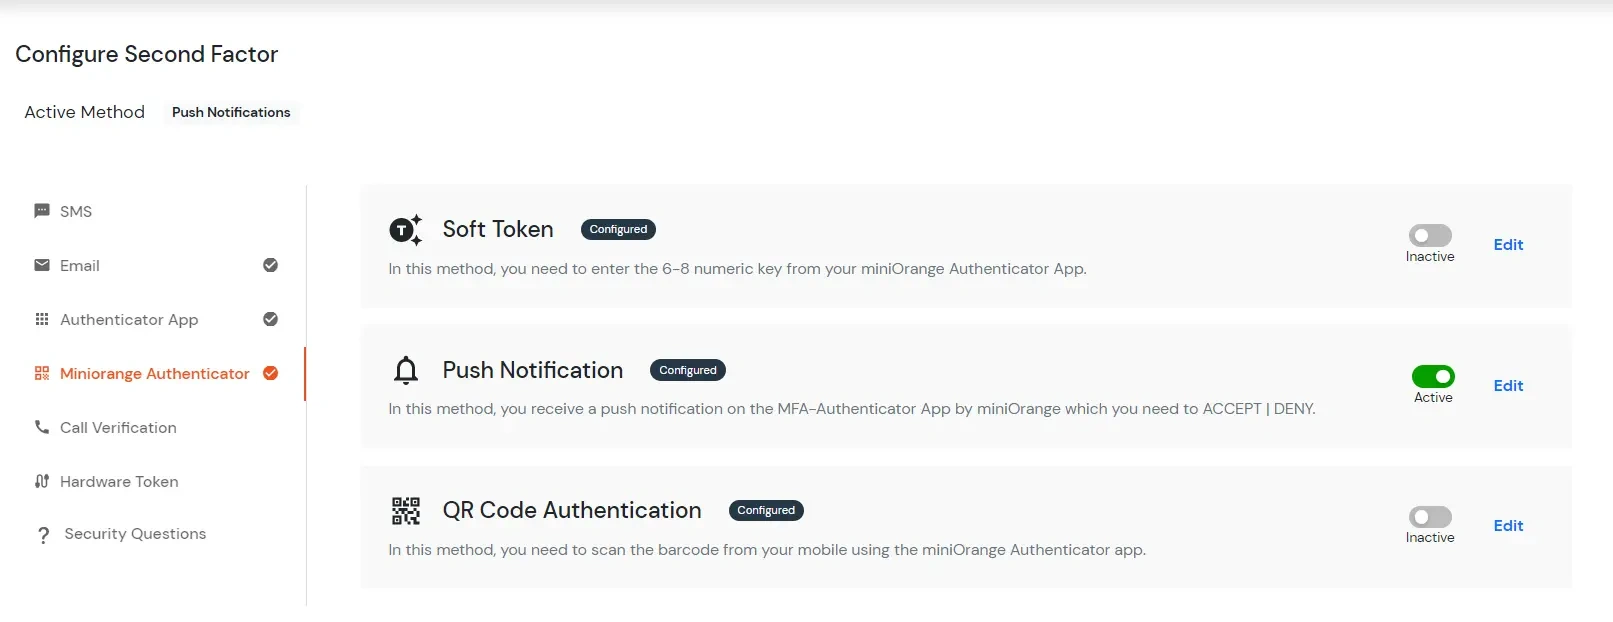This screenshot has height=622, width=1613.
Task: Click the Push Notification bell icon
Action: coord(406,370)
